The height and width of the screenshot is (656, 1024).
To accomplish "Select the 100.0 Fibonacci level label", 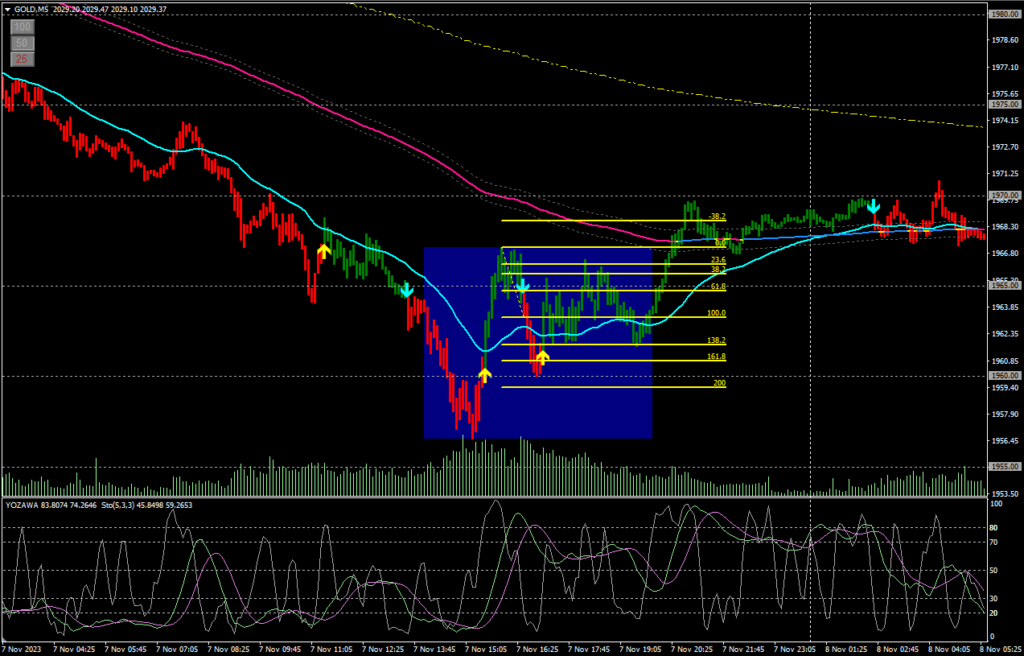I will point(715,313).
